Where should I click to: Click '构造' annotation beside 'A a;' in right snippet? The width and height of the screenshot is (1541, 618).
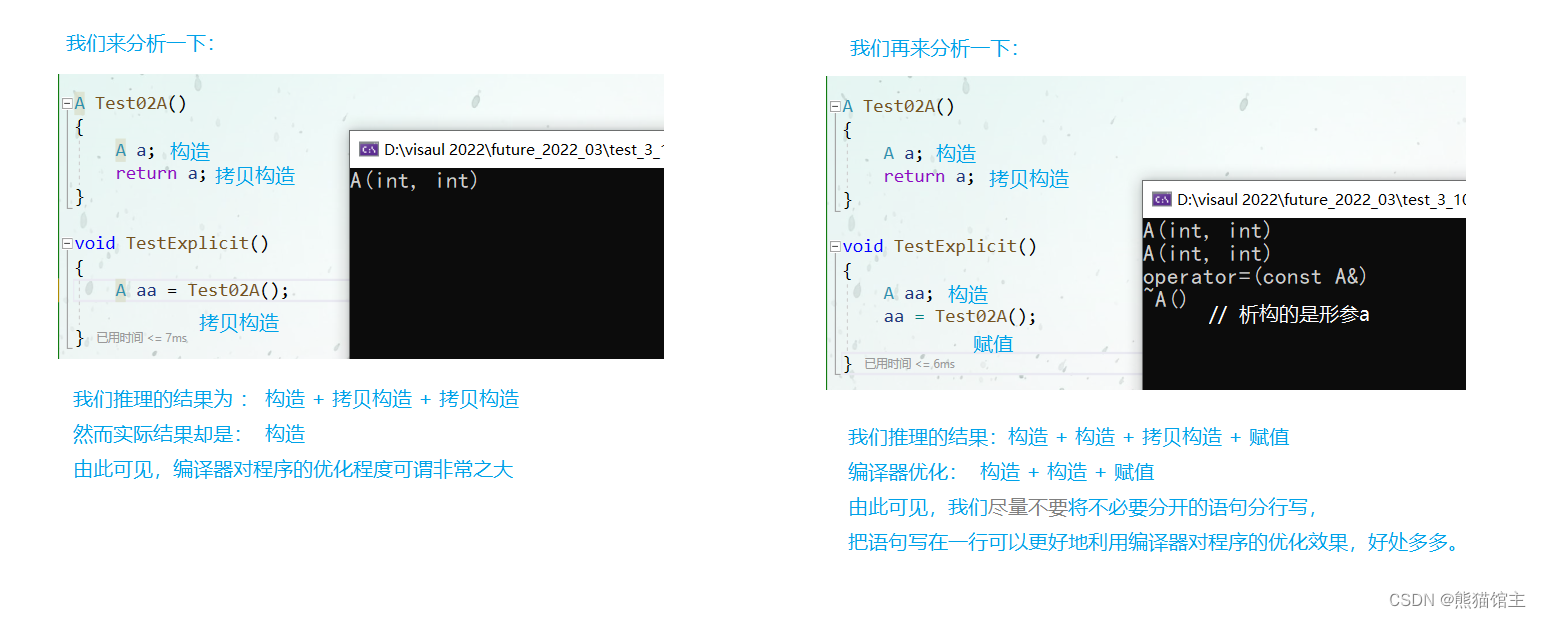pos(956,154)
